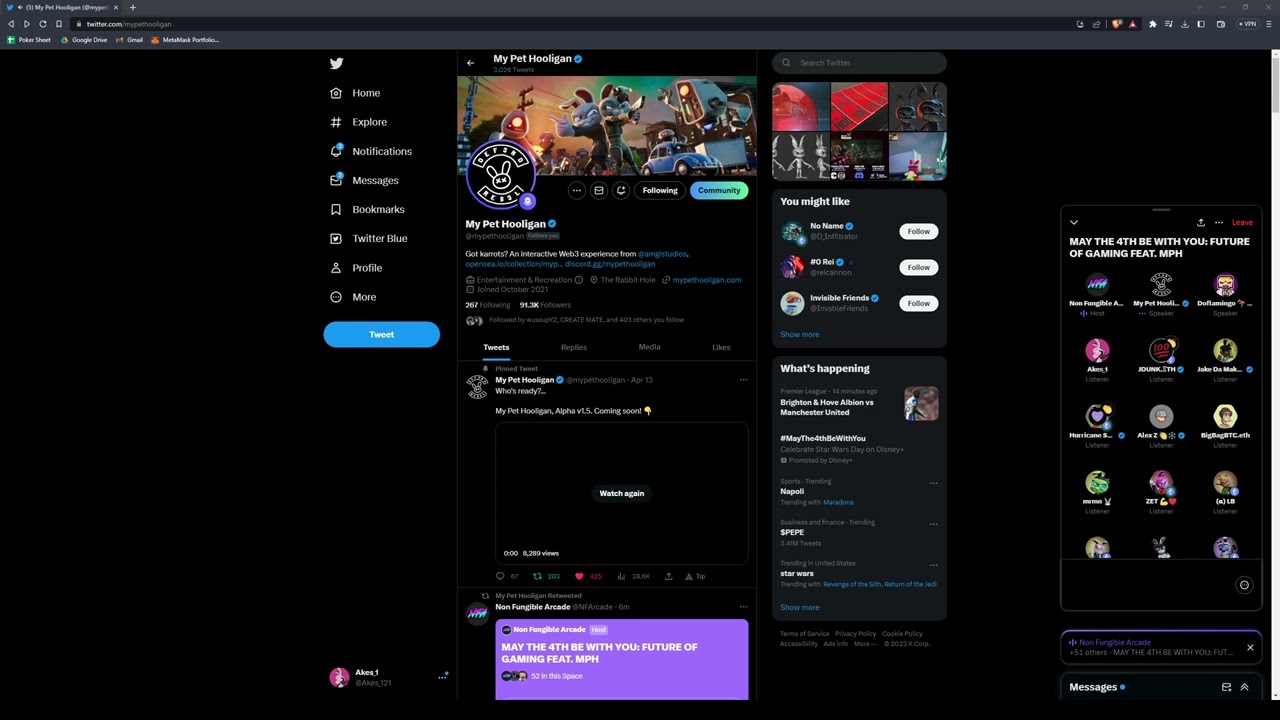Switch to the Replies tab
Screen dimensions: 1280x720
(573, 347)
